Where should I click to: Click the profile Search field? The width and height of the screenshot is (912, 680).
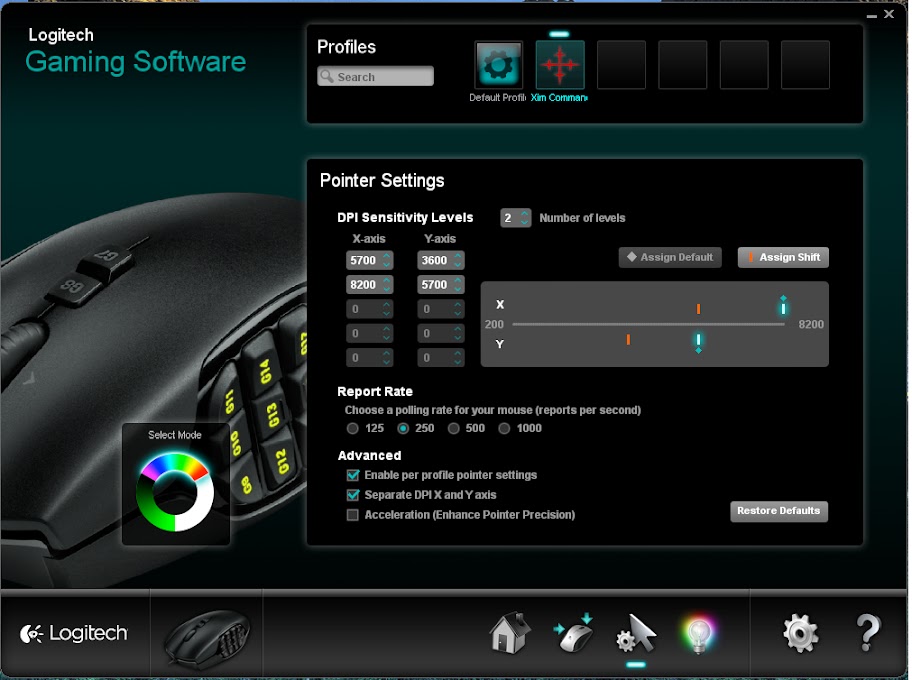pyautogui.click(x=375, y=75)
